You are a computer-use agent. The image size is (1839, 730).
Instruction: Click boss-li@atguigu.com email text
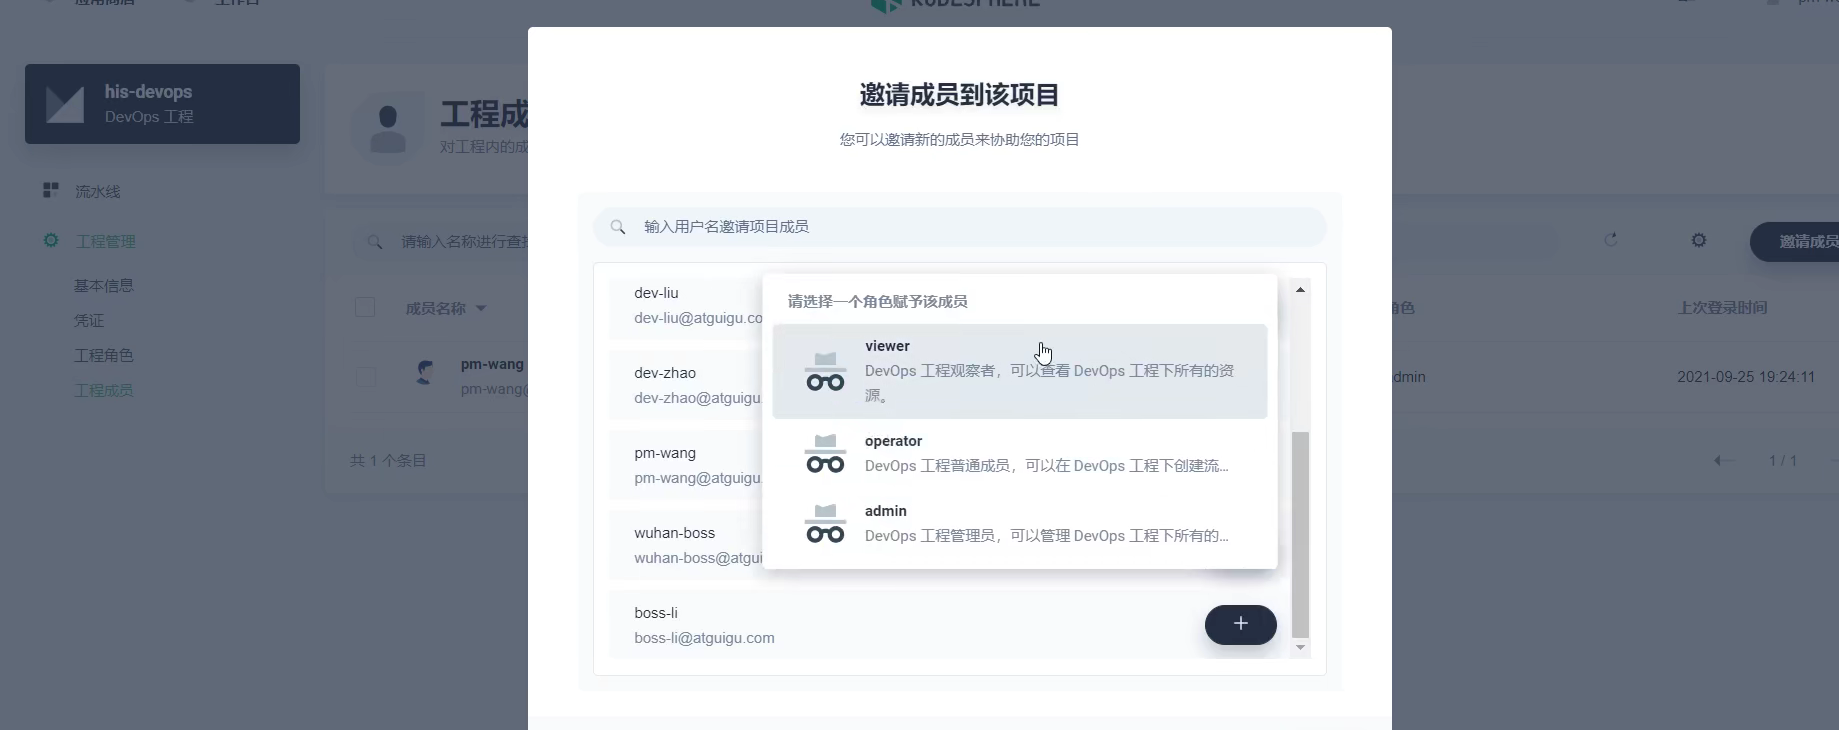704,638
